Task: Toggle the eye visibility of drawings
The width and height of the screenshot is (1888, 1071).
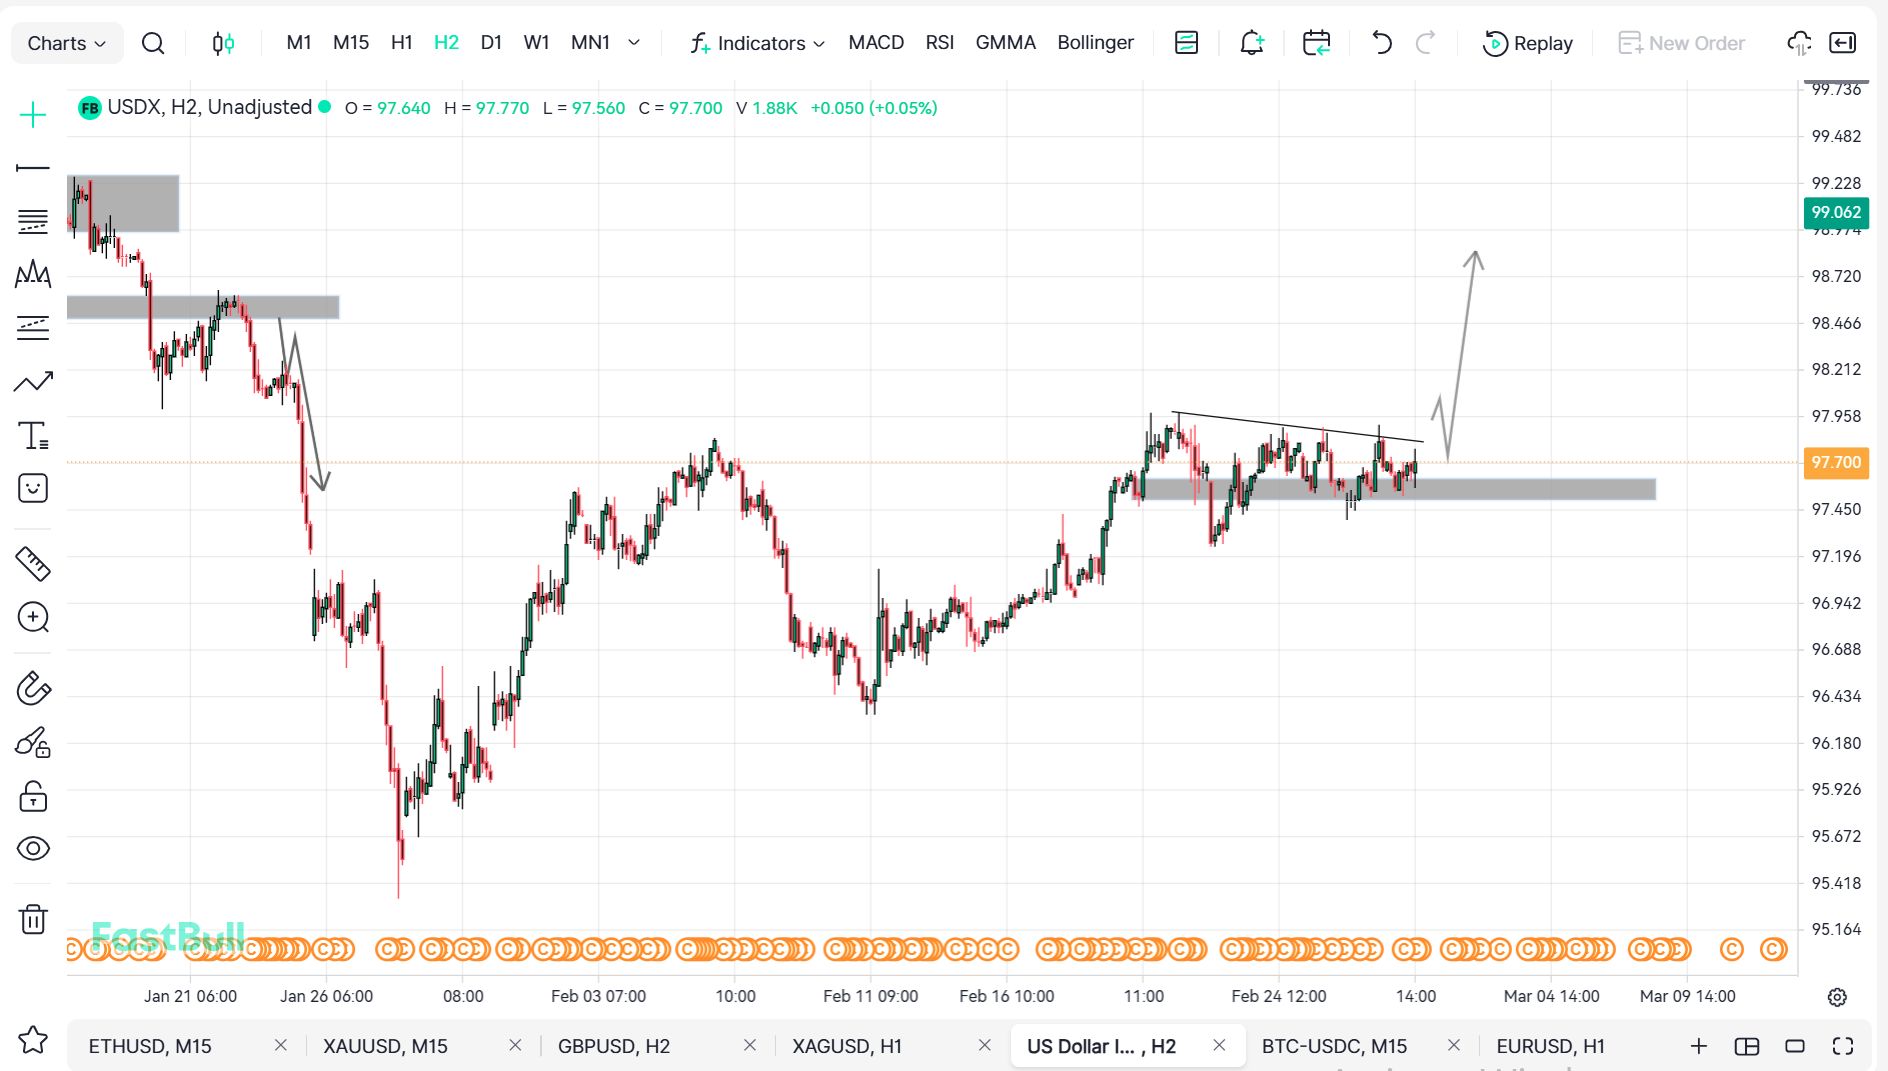Action: coord(33,848)
